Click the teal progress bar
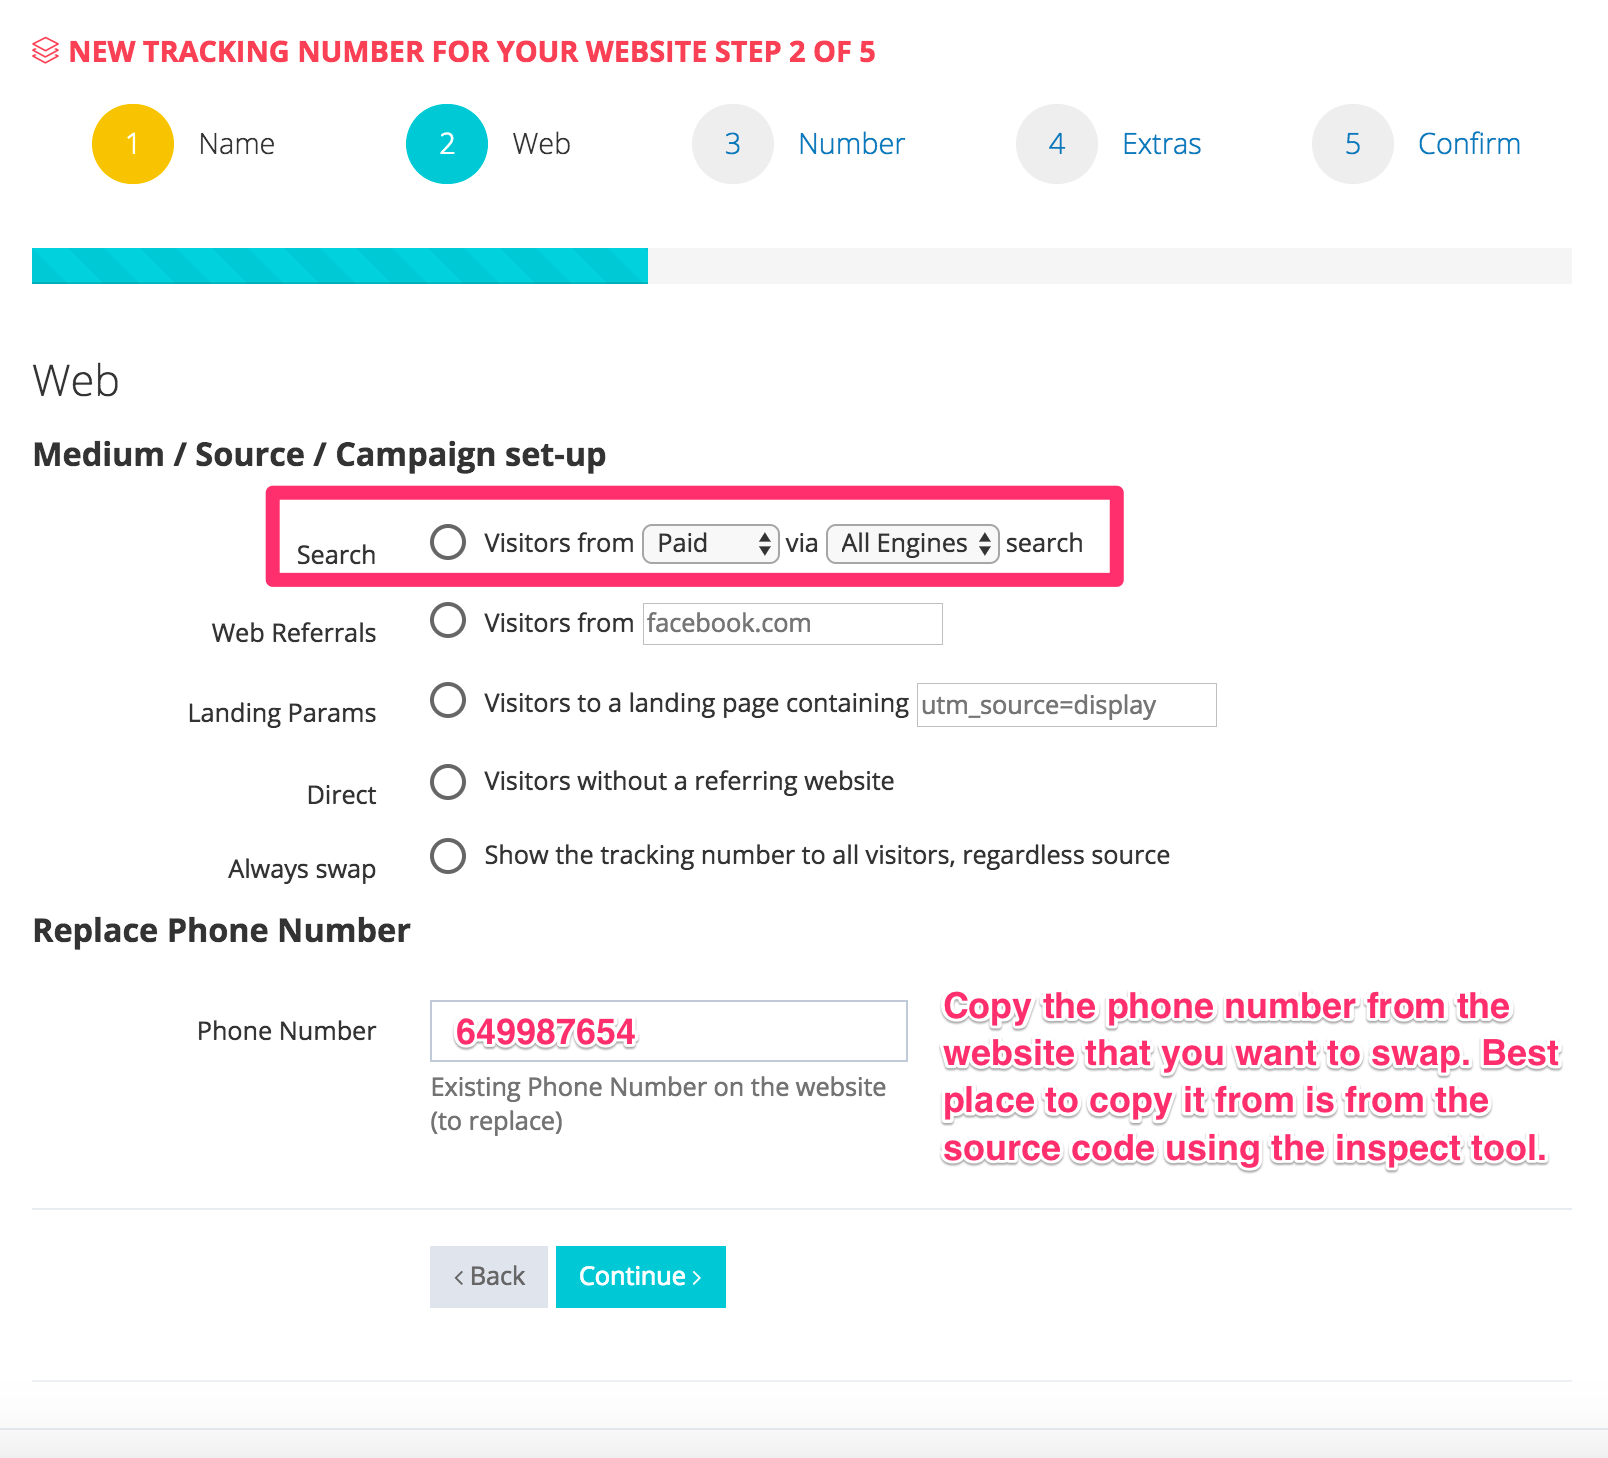 click(340, 266)
